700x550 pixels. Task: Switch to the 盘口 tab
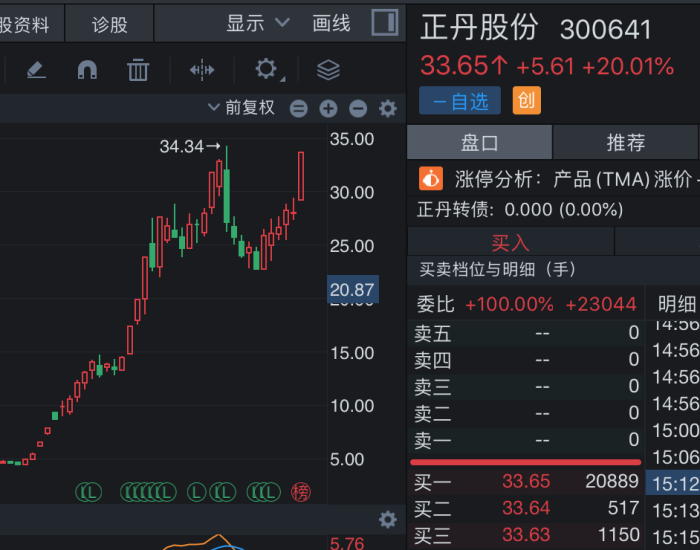479,143
